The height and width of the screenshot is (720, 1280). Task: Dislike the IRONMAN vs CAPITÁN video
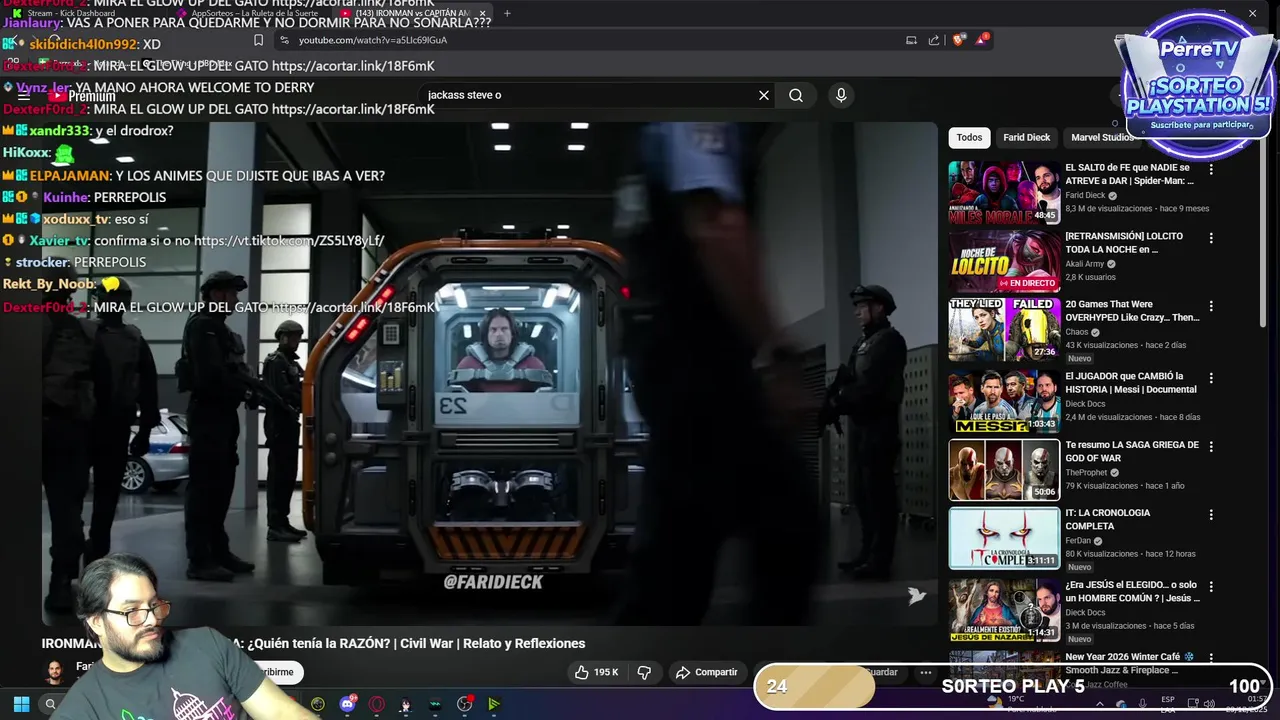[x=645, y=672]
